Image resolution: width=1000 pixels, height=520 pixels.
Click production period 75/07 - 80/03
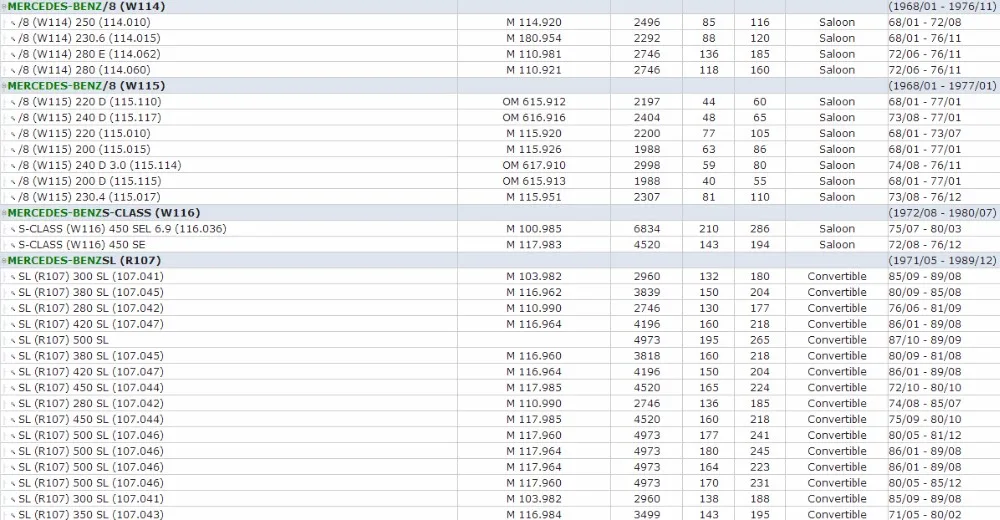coord(925,228)
